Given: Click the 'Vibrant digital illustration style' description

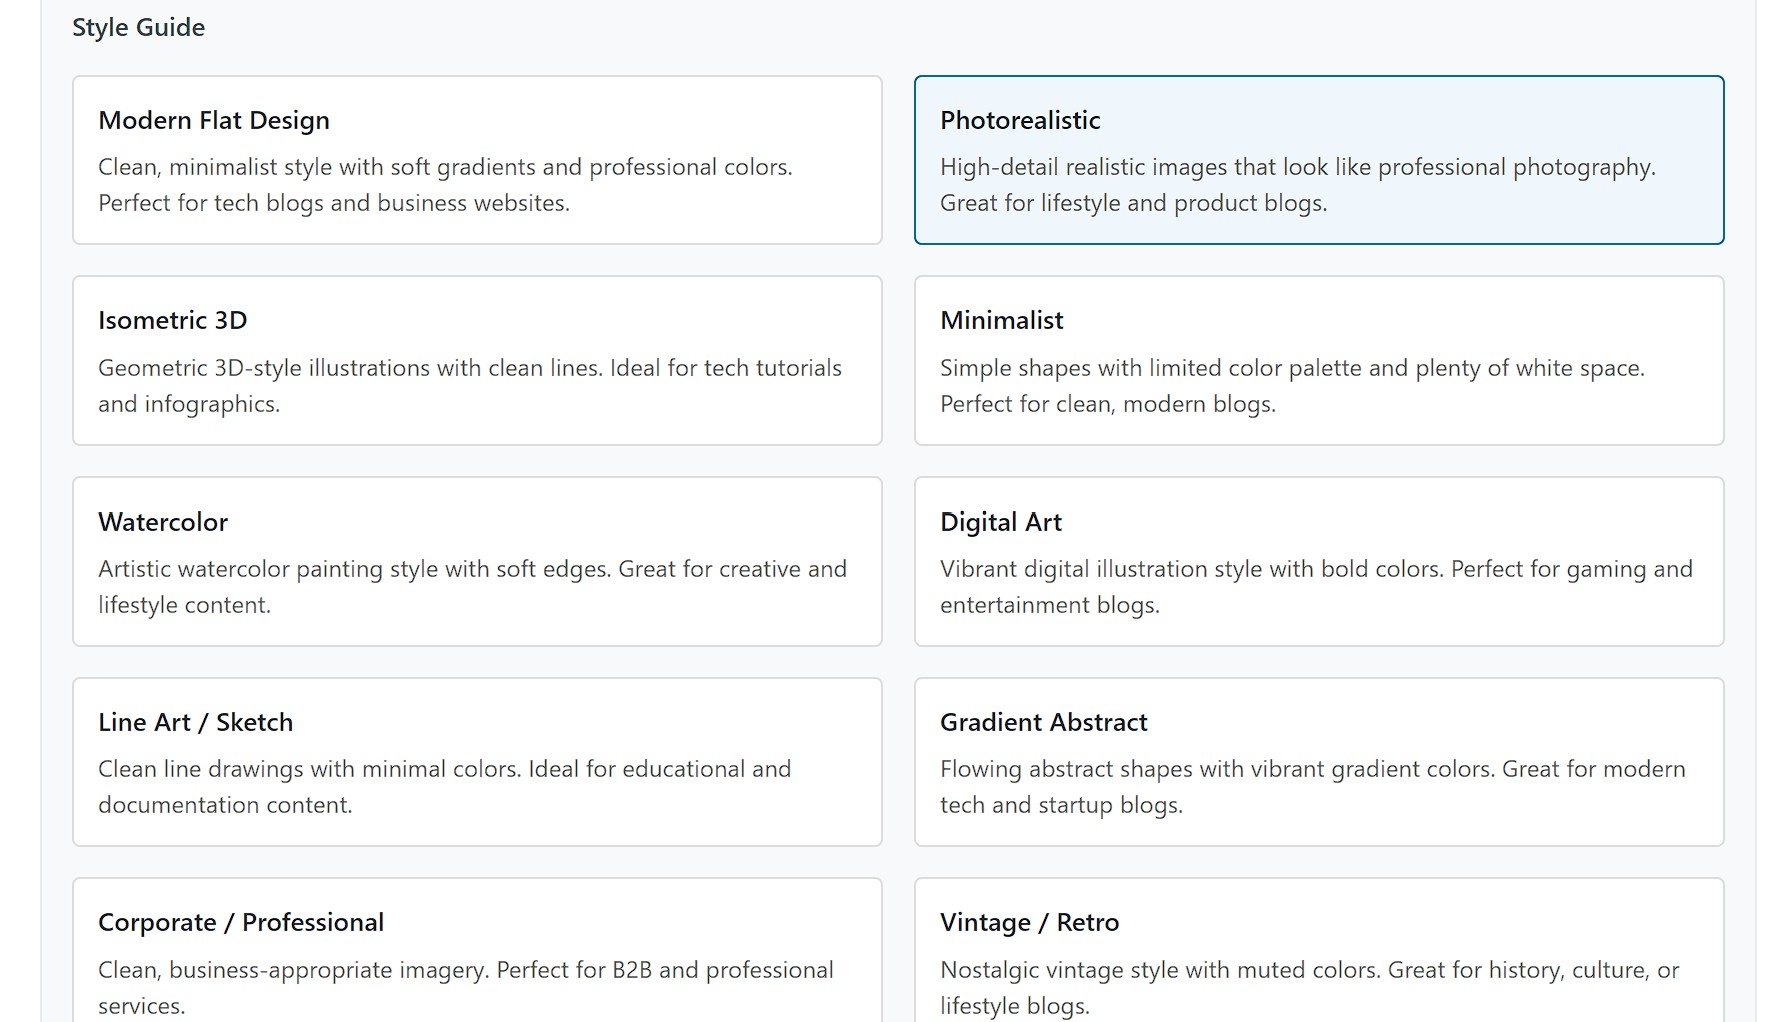Looking at the screenshot, I should point(1315,569).
